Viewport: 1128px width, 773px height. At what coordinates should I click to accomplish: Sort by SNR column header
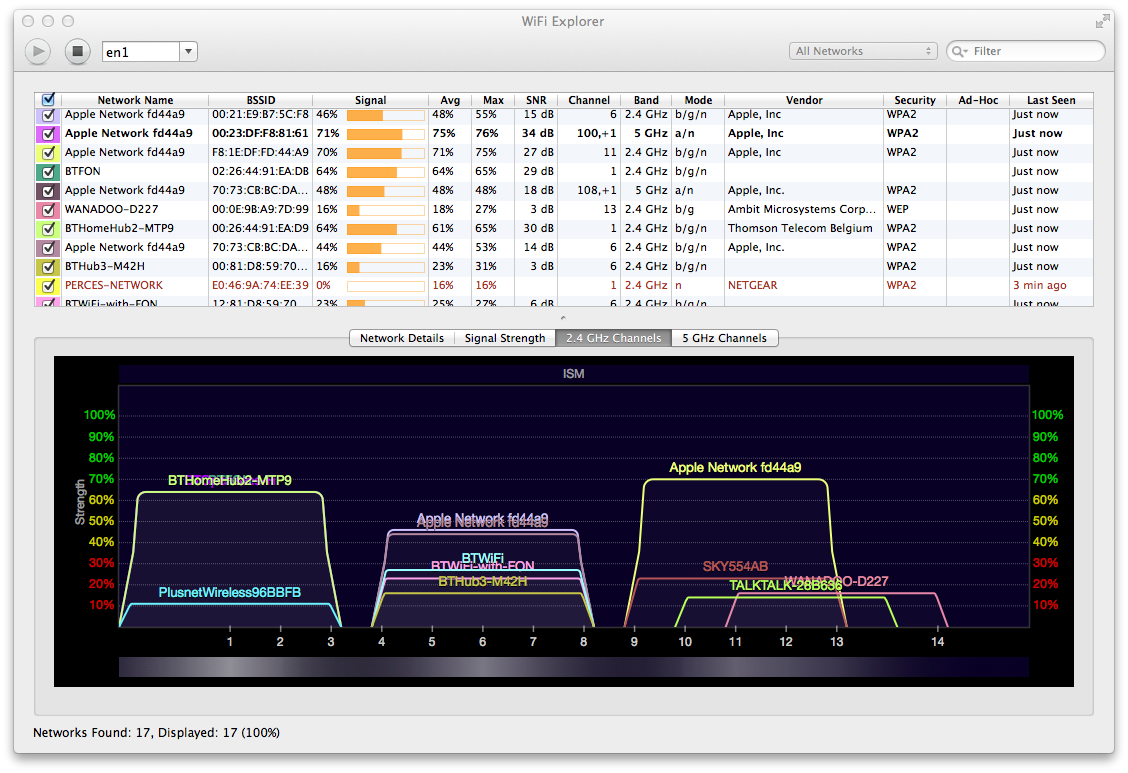pos(536,100)
